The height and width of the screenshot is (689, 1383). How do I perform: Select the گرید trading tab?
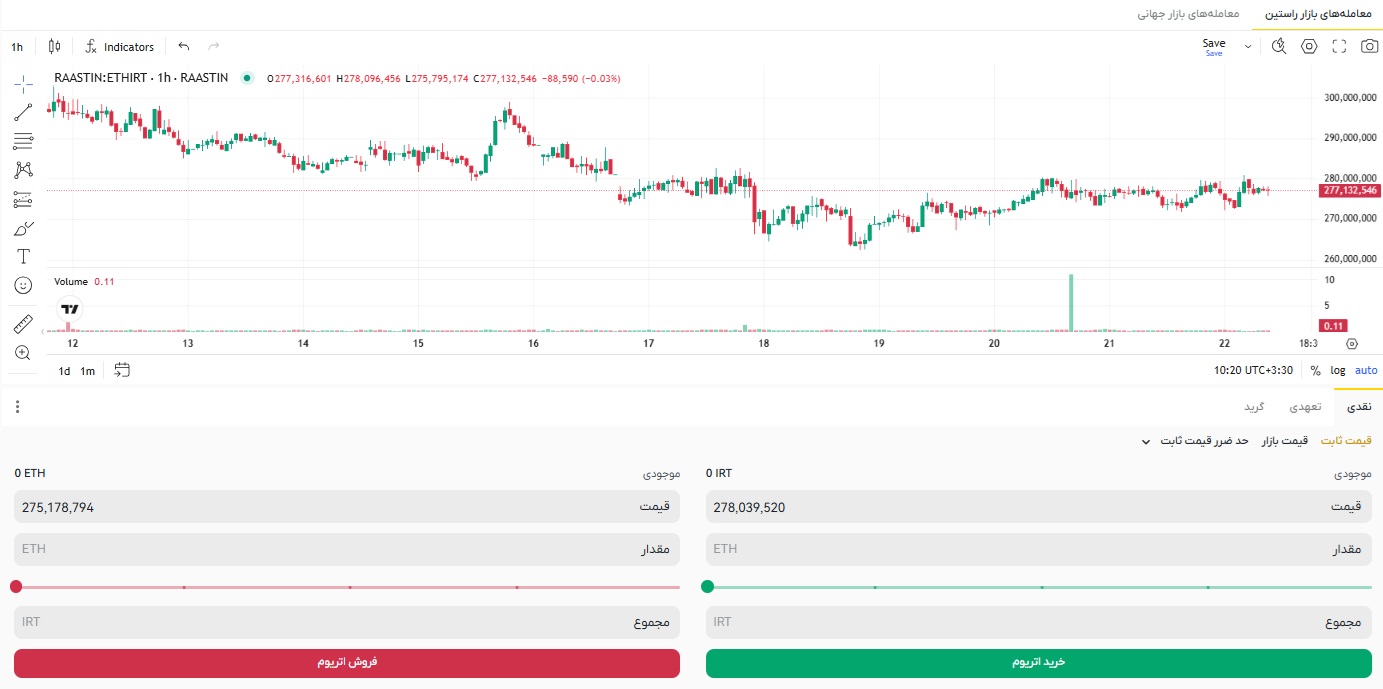tap(1254, 407)
